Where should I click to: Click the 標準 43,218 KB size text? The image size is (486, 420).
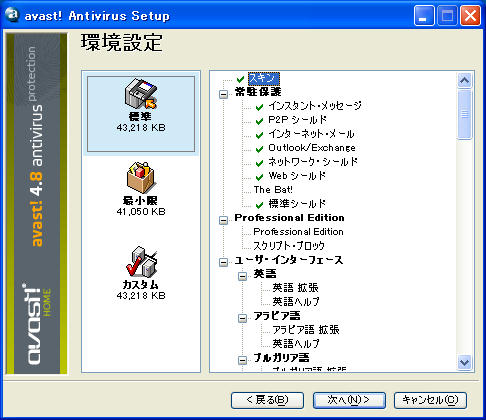click(x=141, y=128)
